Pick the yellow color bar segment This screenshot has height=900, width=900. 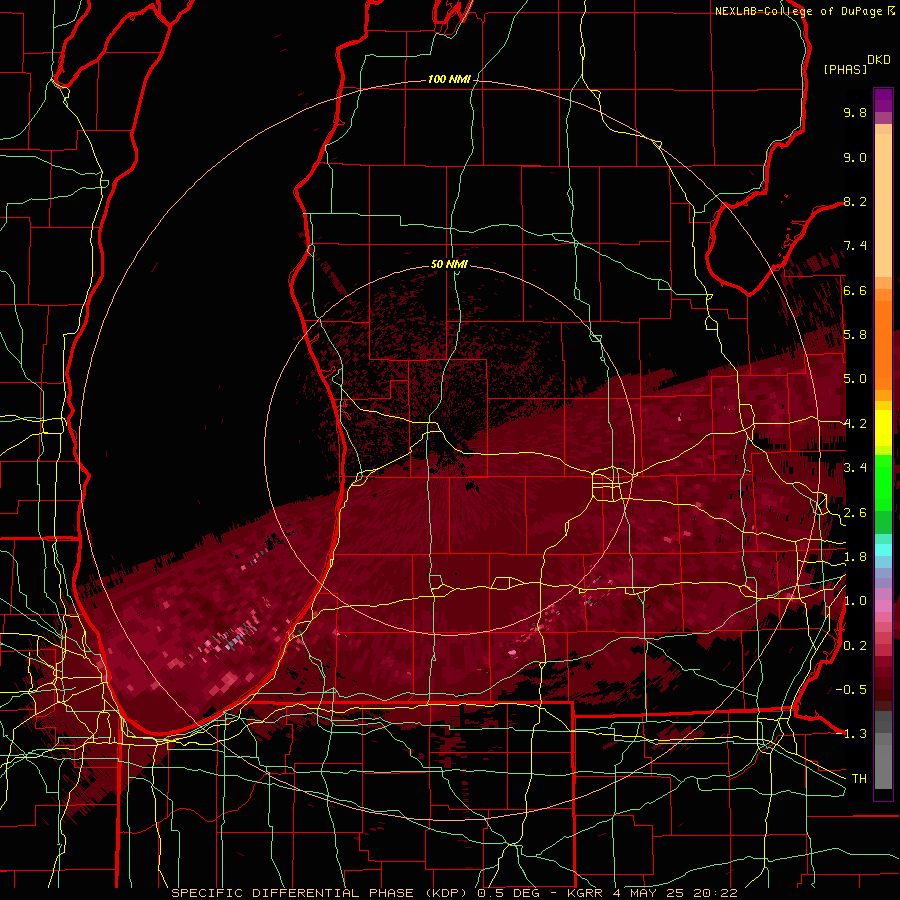[x=883, y=428]
